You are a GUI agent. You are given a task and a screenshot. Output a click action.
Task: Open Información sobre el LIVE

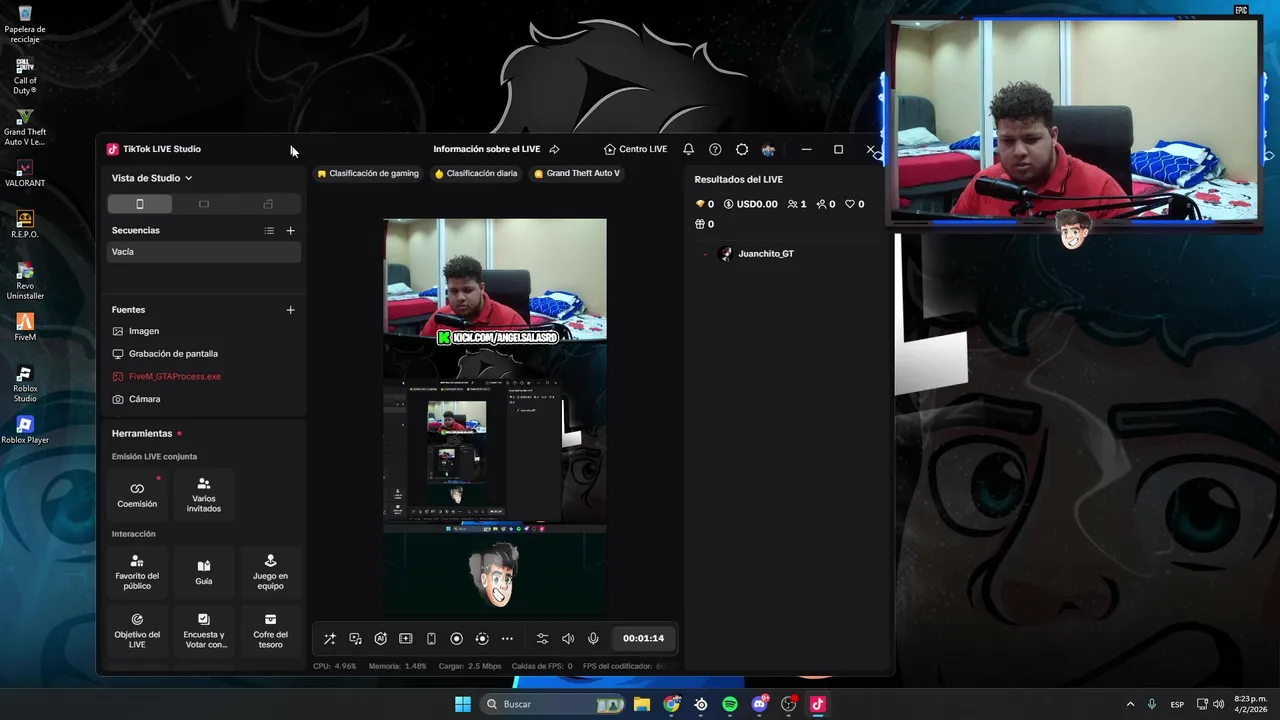[x=487, y=149]
